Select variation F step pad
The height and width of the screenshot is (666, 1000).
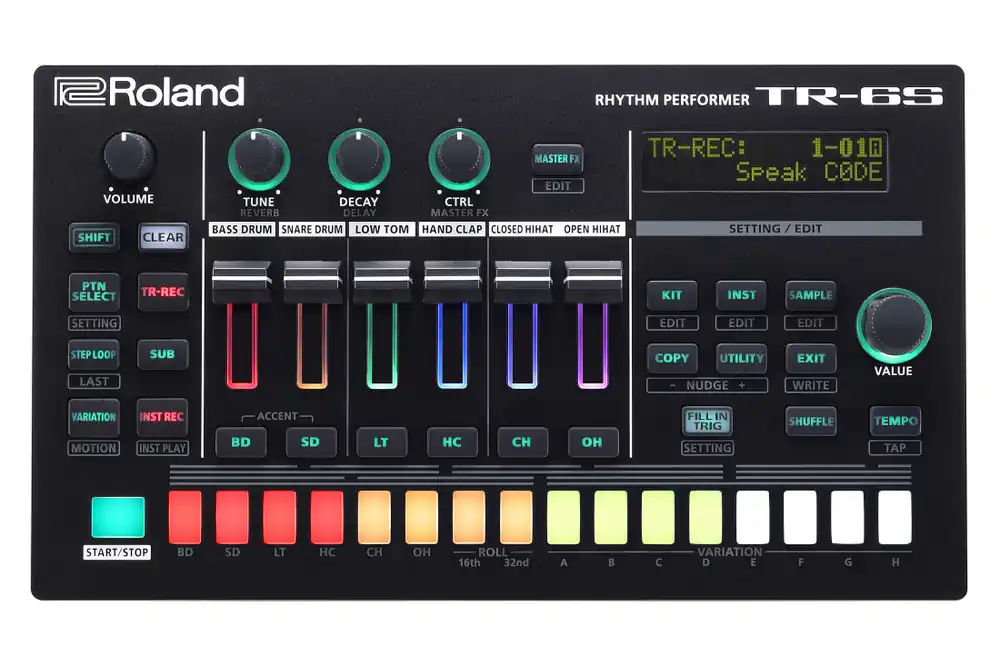pyautogui.click(x=800, y=517)
